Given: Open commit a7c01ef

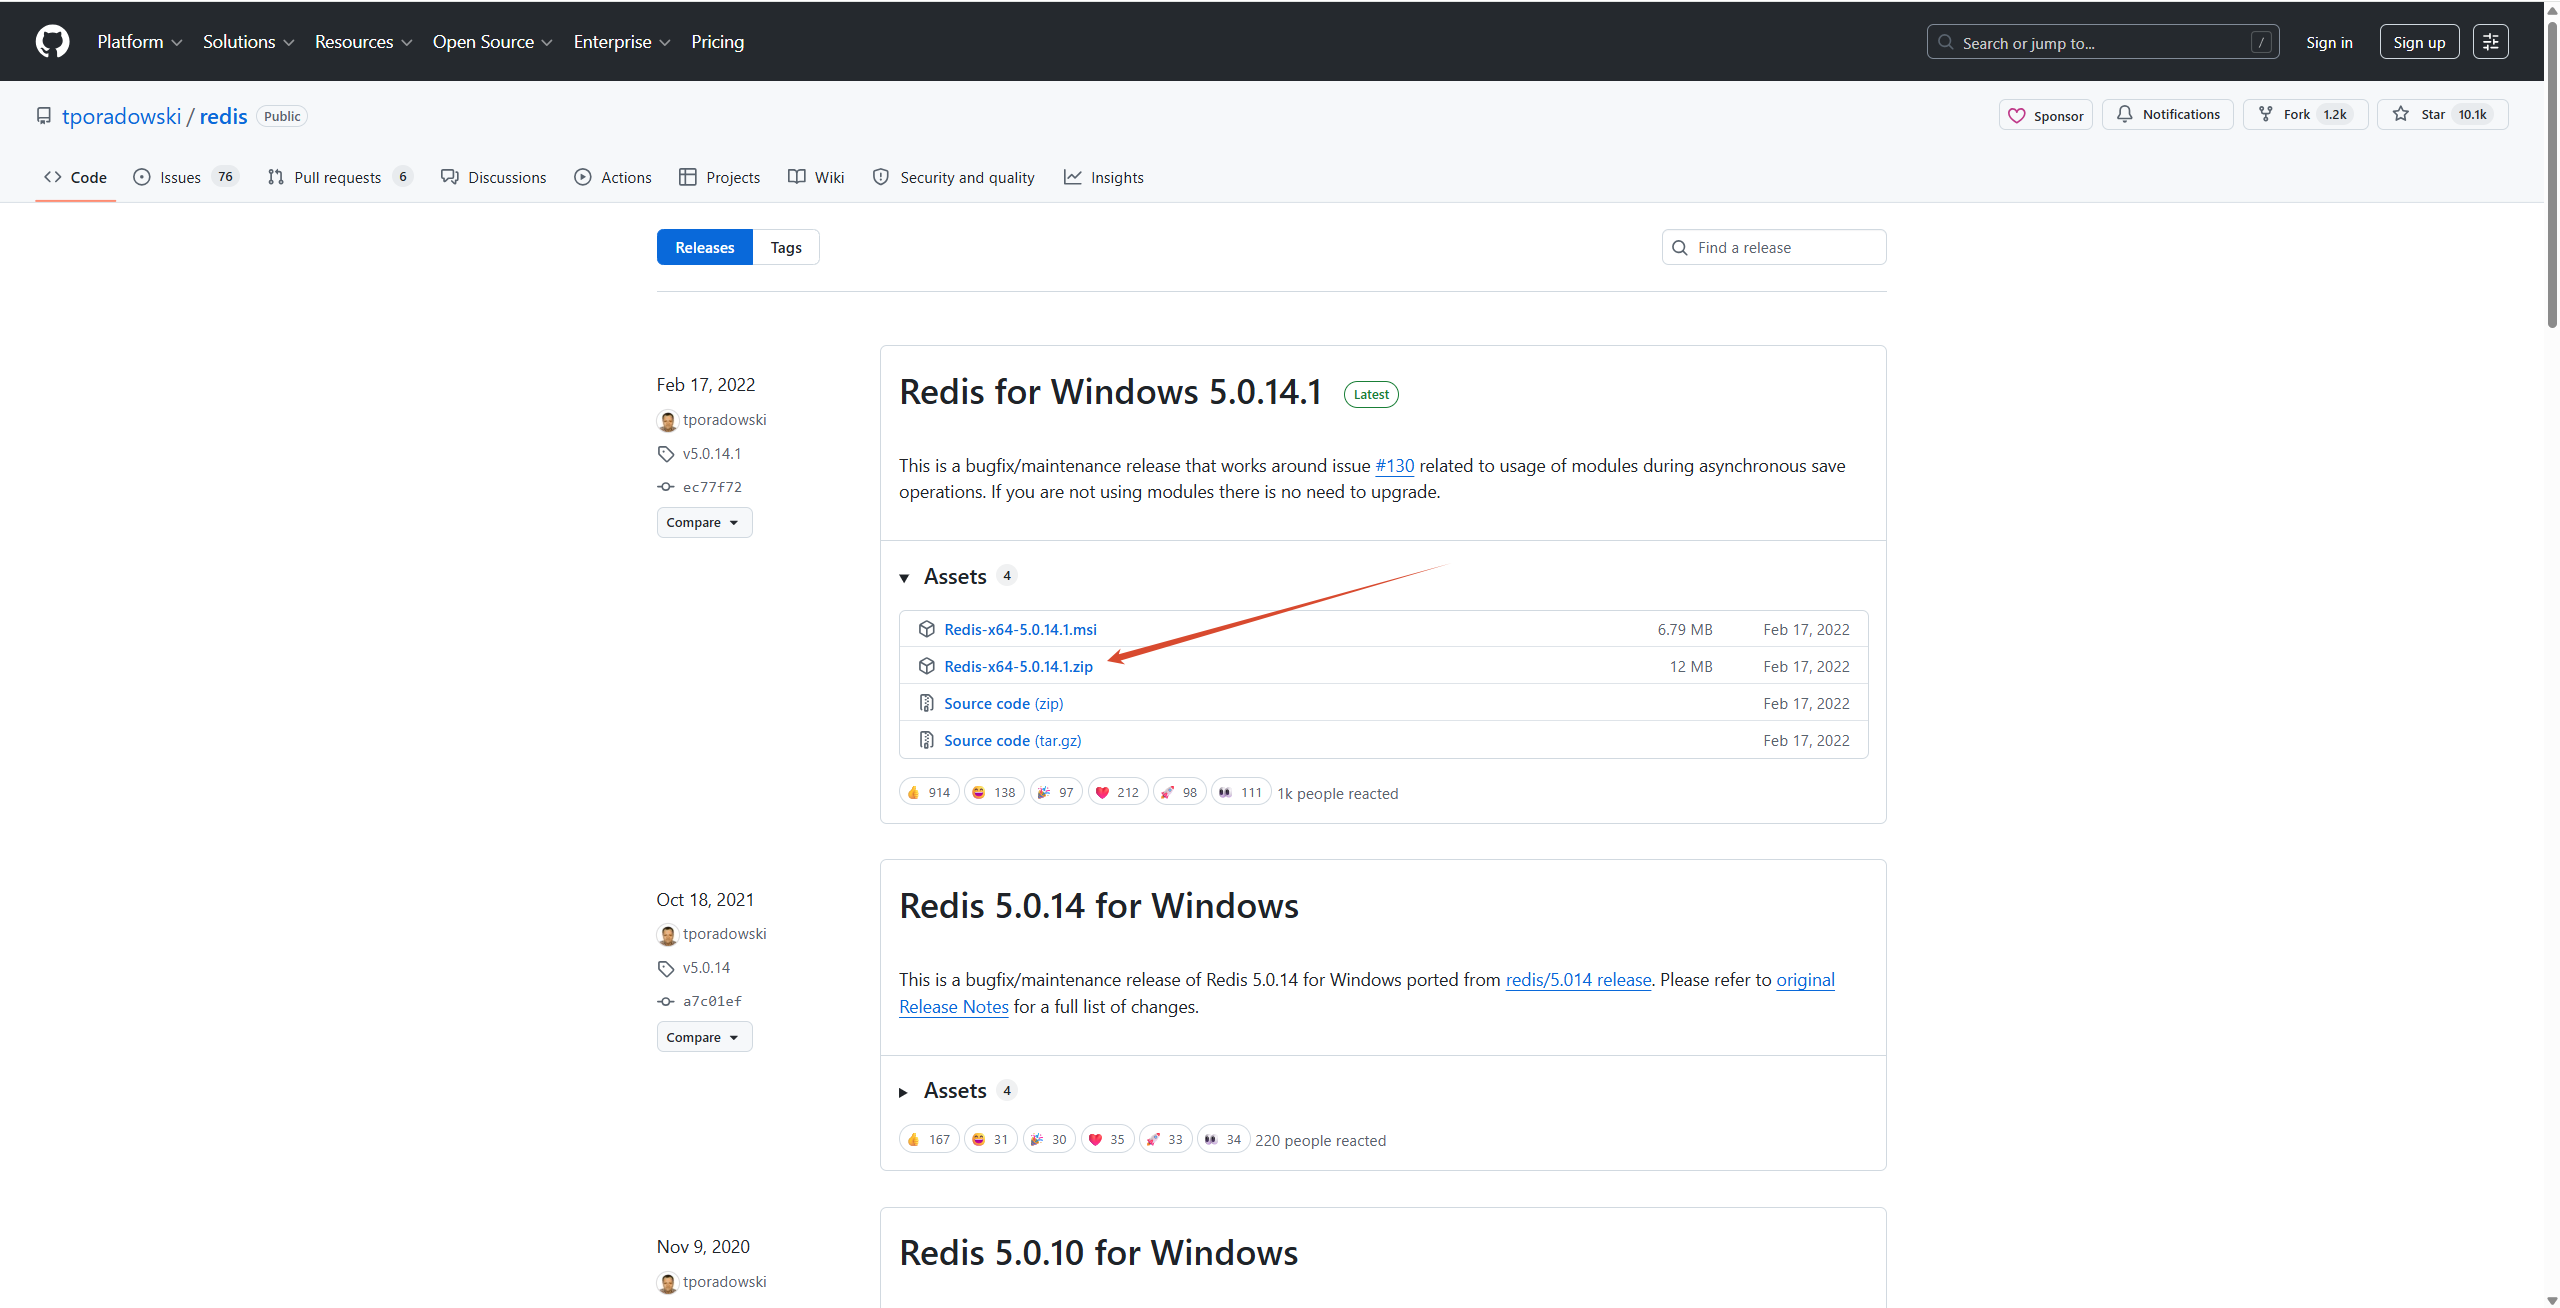Looking at the screenshot, I should click(712, 1001).
